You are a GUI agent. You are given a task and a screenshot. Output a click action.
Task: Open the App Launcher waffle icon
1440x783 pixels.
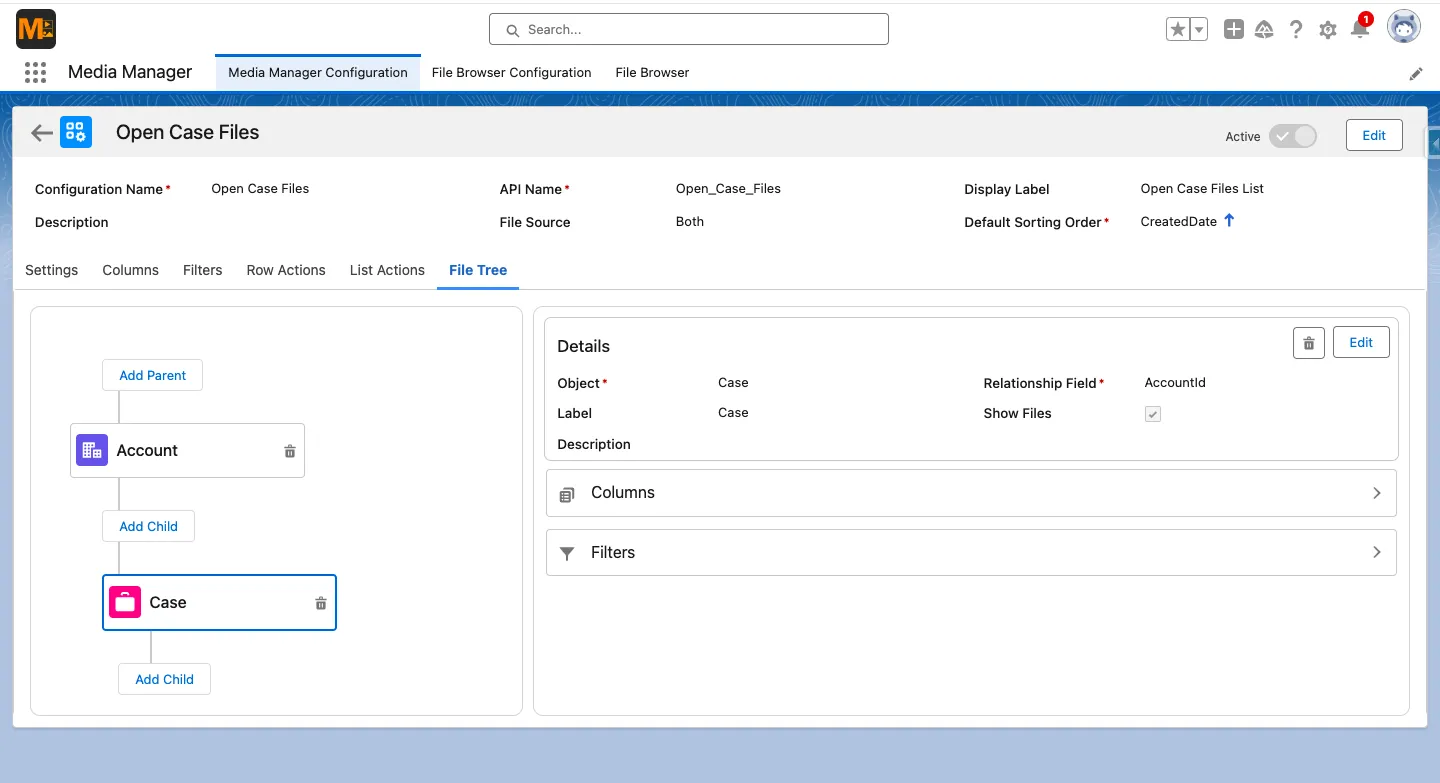pos(35,72)
